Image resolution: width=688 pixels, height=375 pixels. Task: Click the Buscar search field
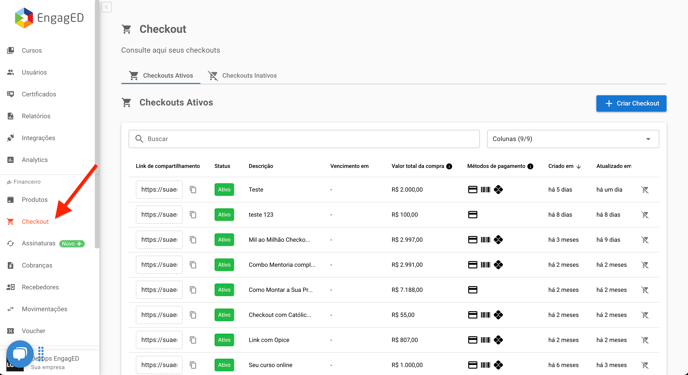coord(304,139)
